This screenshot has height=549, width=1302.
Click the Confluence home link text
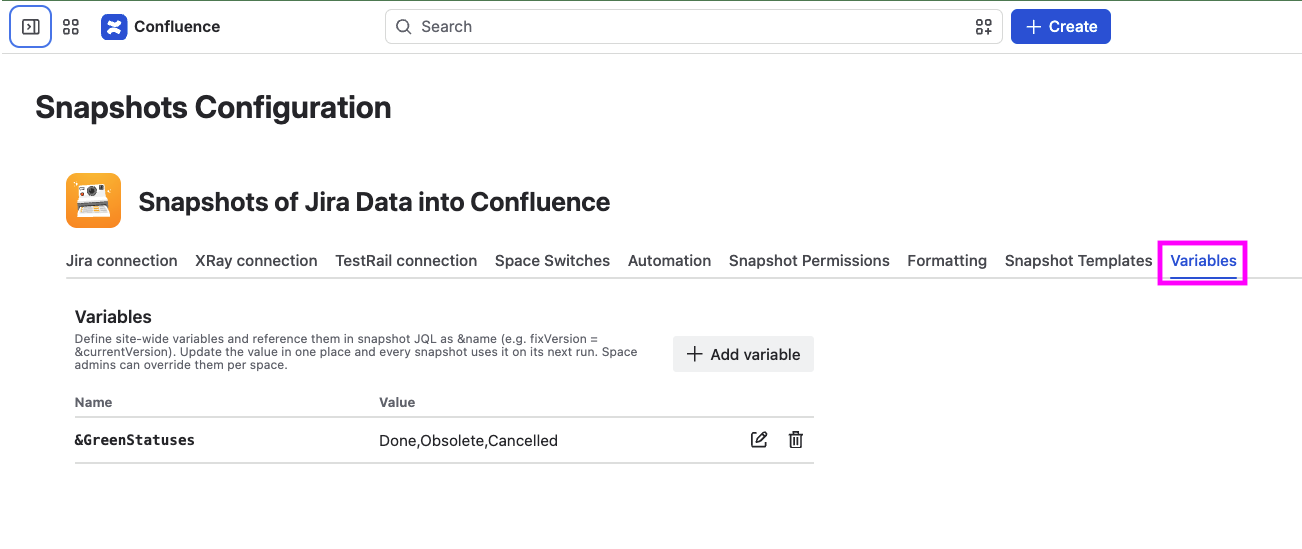click(x=177, y=27)
